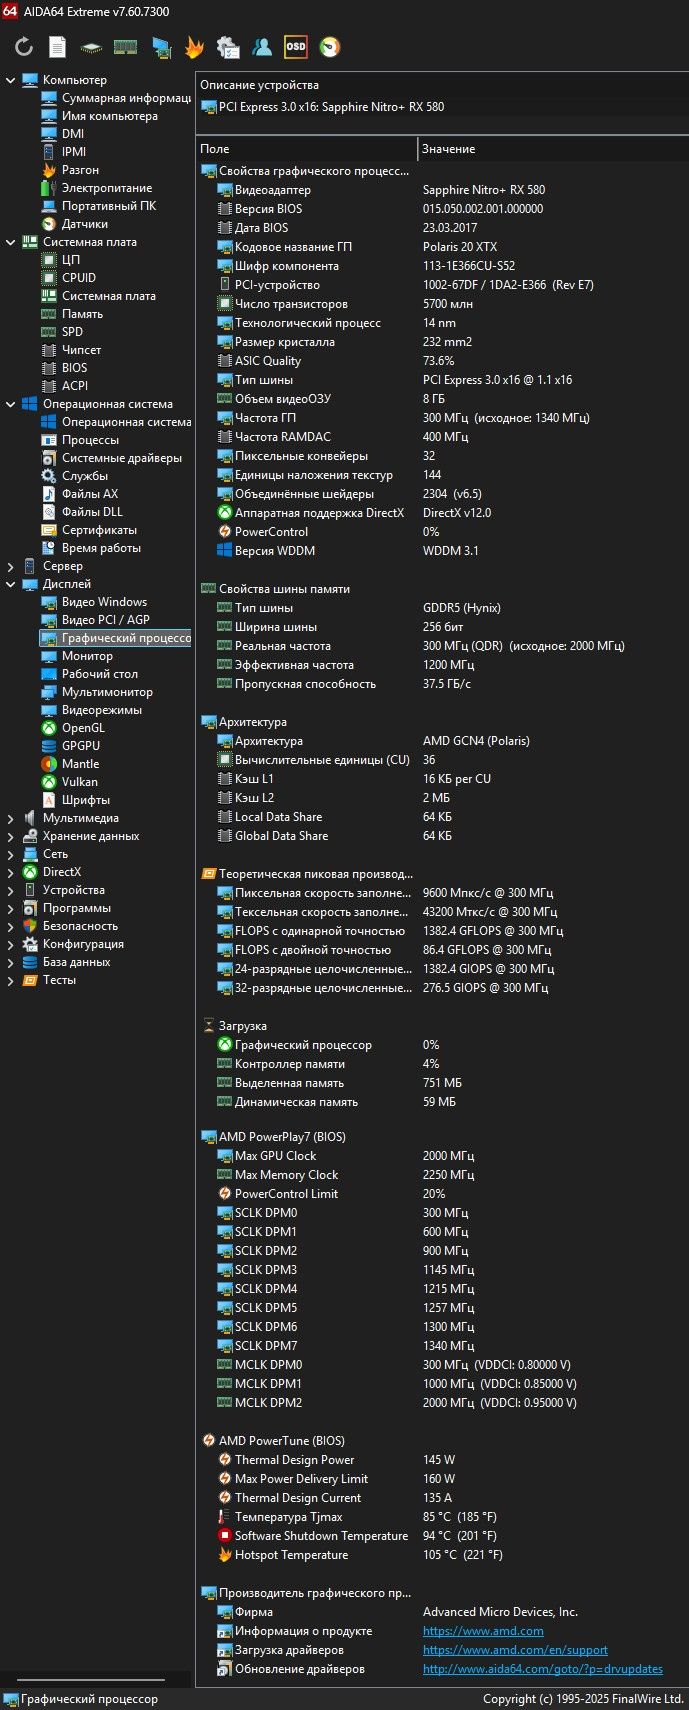Image resolution: width=689 pixels, height=1710 pixels.
Task: Collapse the Системная плата tree node
Action: 11,242
